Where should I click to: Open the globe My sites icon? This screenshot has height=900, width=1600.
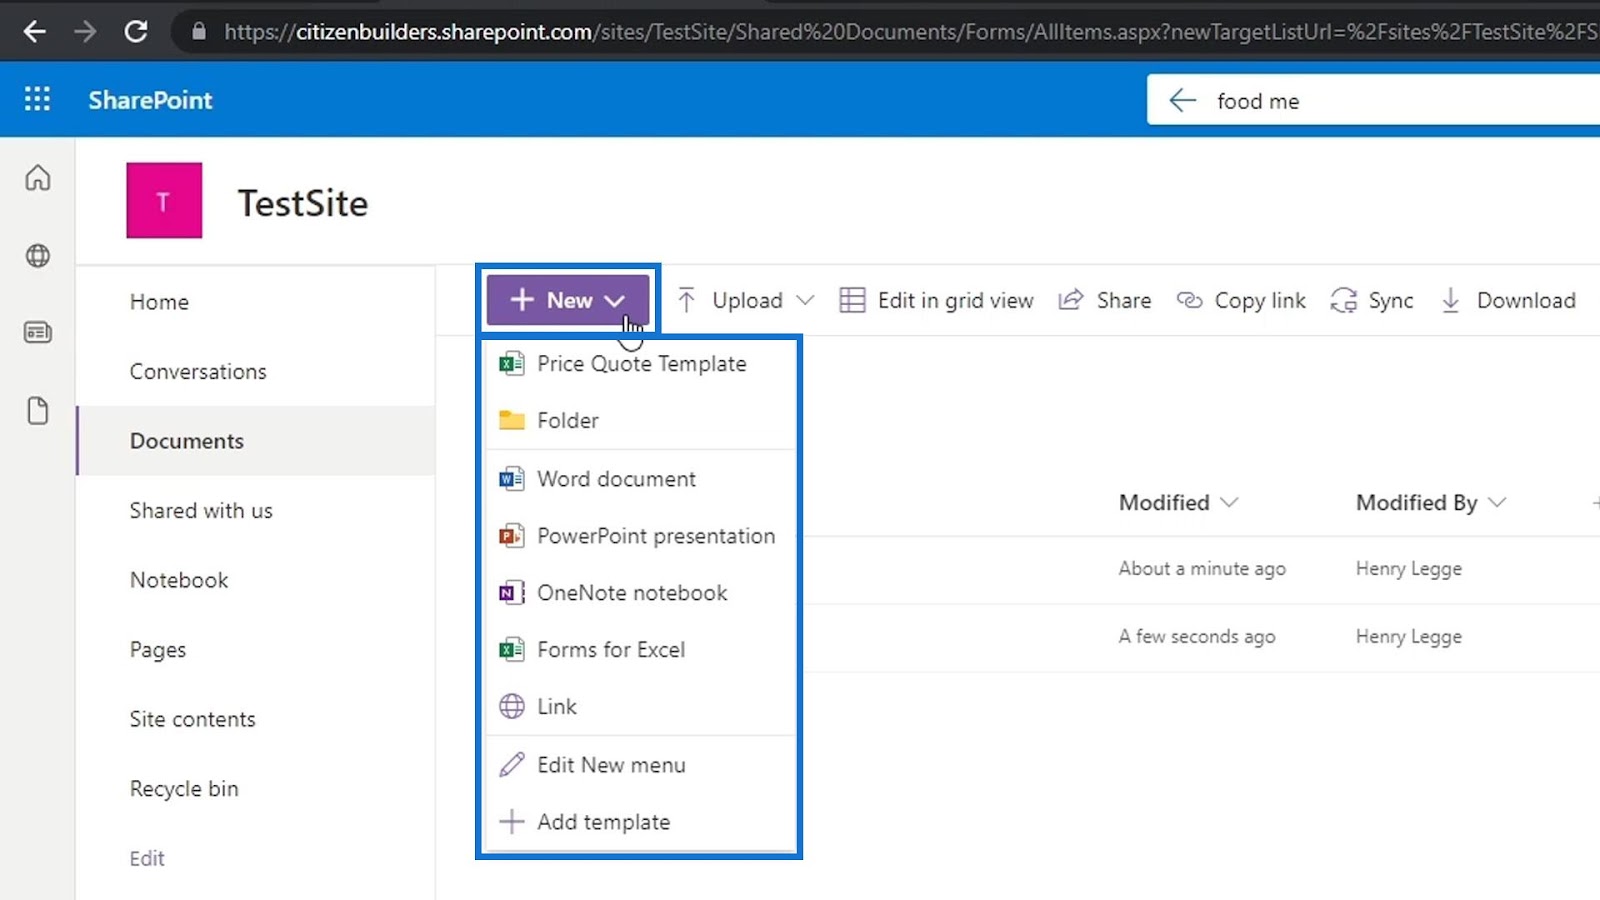click(38, 256)
